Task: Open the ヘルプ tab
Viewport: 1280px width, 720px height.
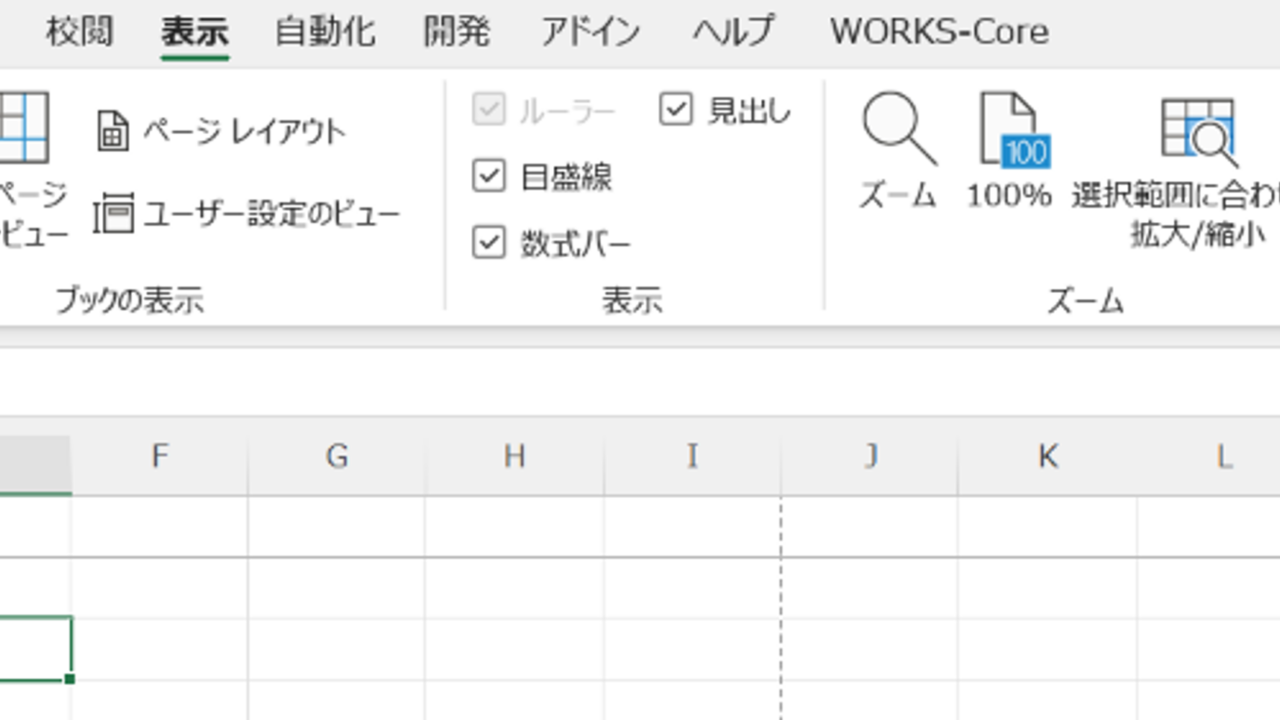Action: point(733,32)
